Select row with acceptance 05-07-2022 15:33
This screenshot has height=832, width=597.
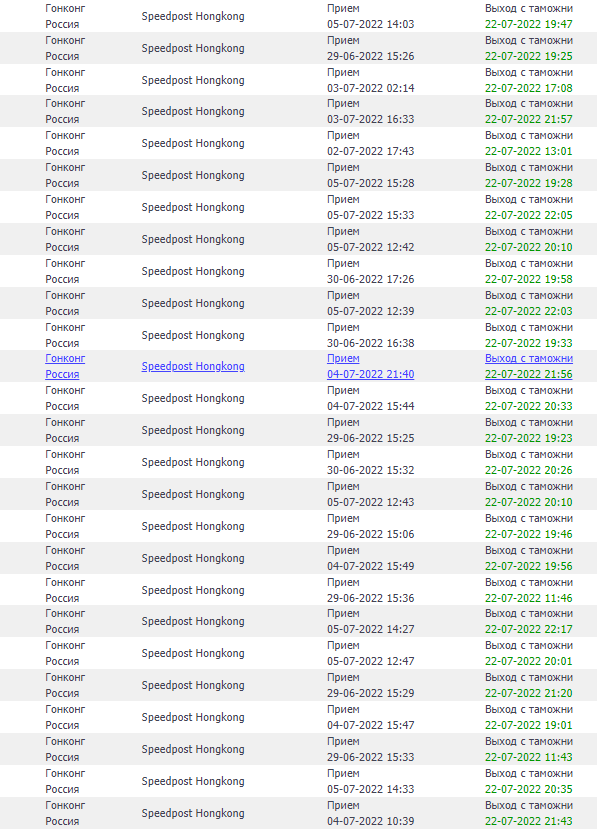[x=298, y=207]
